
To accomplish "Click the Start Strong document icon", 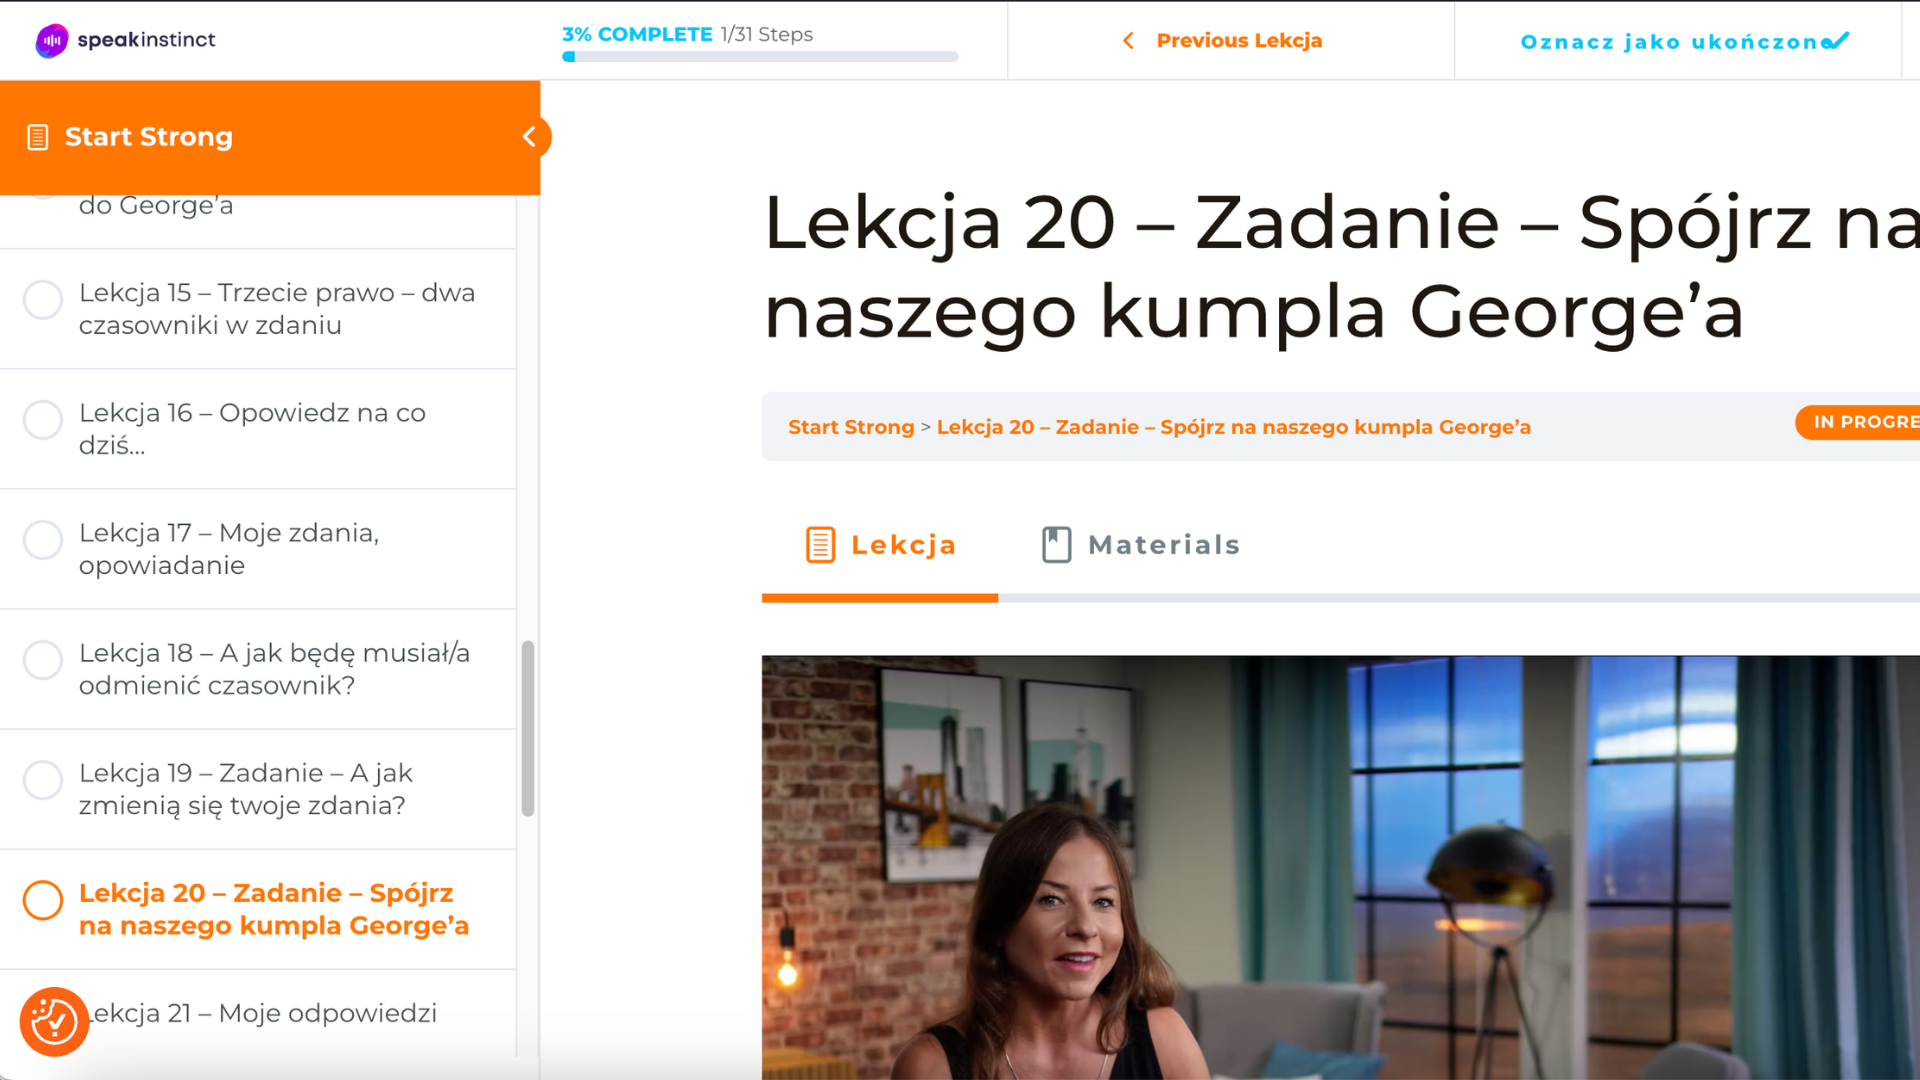I will pyautogui.click(x=38, y=137).
